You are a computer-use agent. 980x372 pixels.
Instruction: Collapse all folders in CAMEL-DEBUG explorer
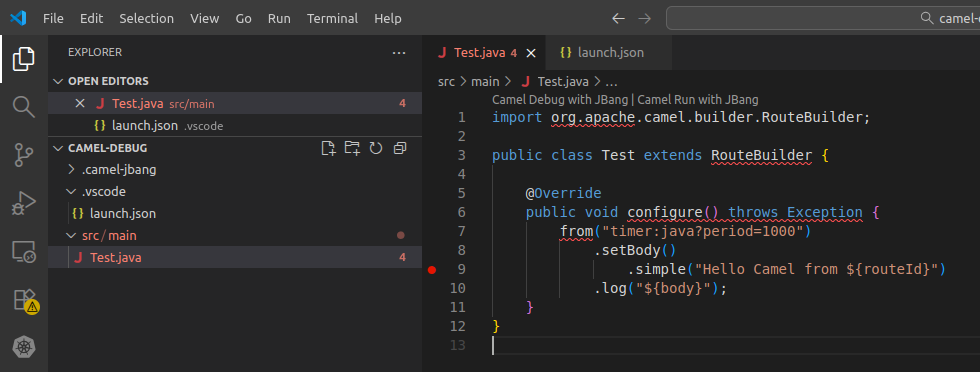(x=399, y=148)
